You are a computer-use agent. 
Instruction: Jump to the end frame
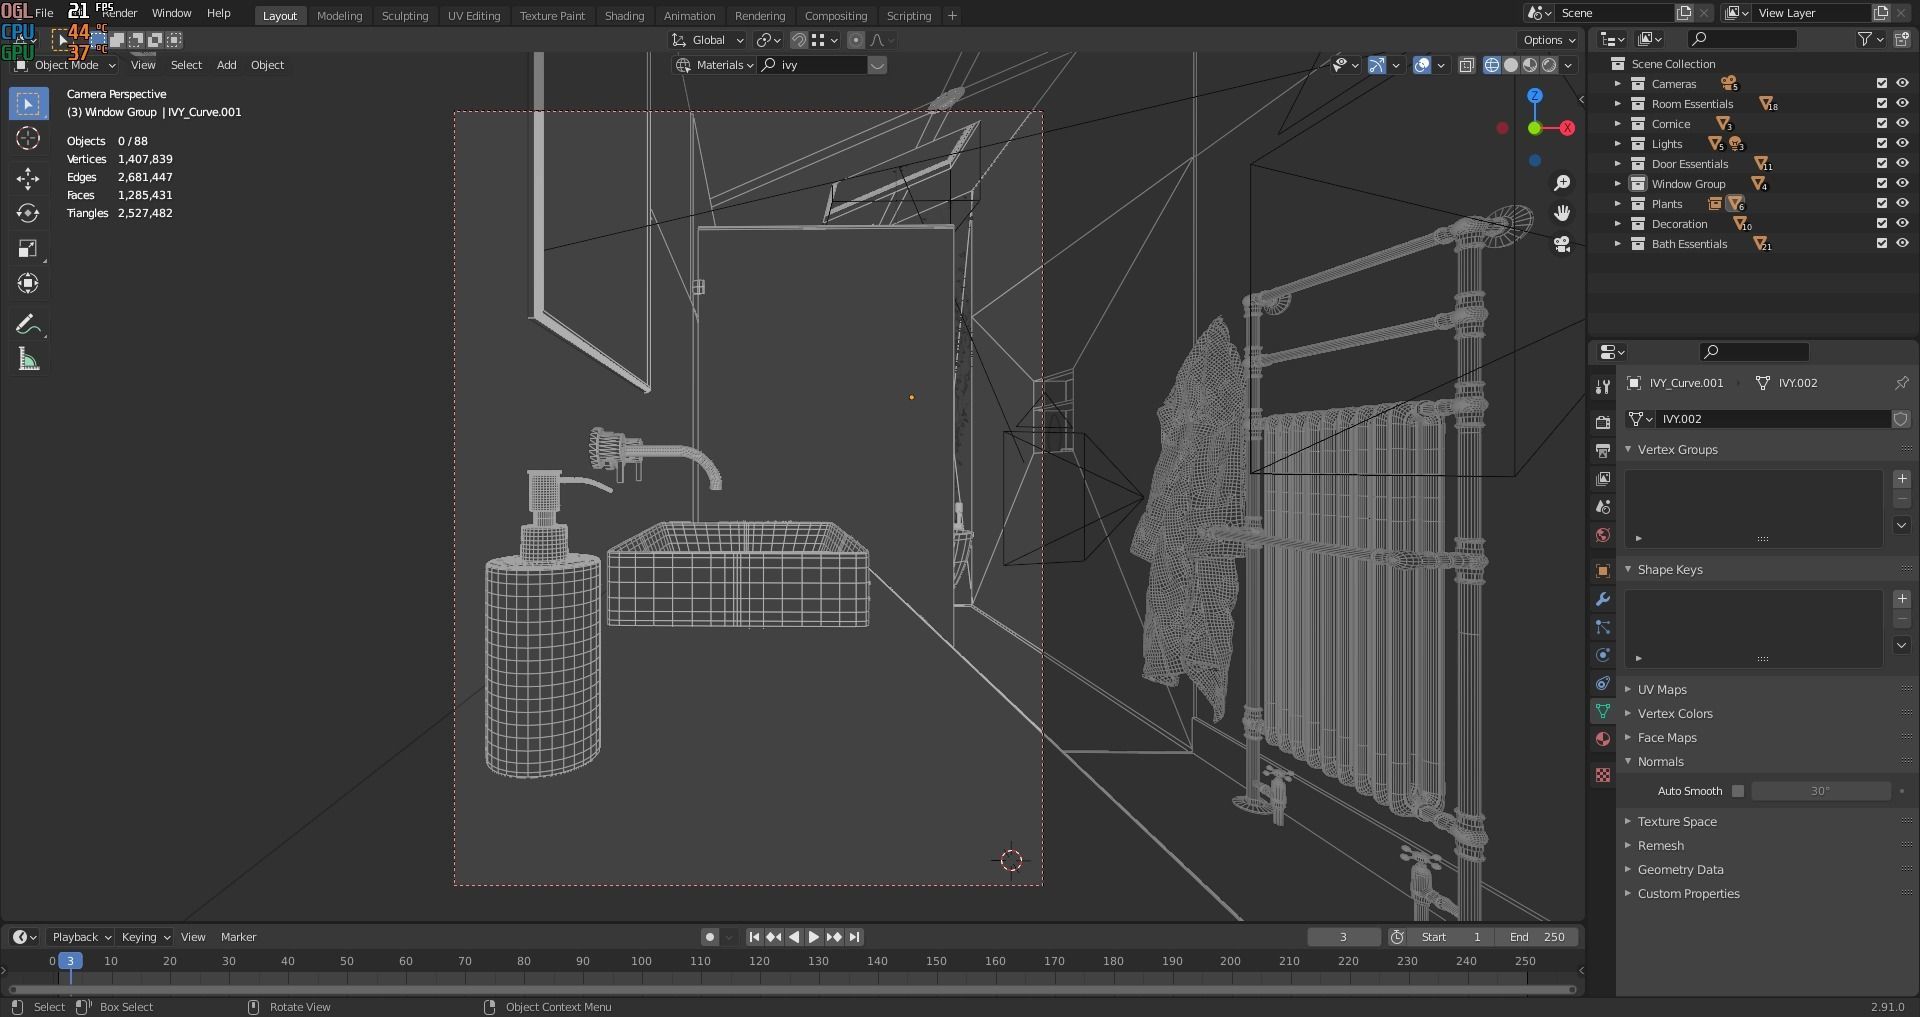854,937
